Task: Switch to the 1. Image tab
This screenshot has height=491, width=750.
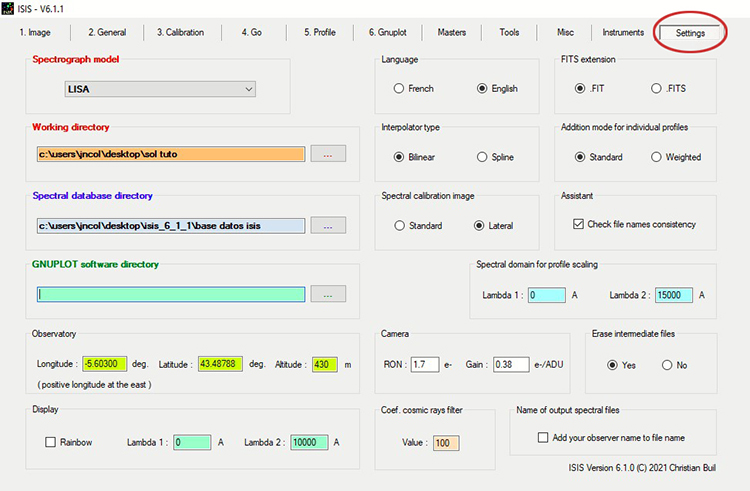Action: (x=36, y=33)
